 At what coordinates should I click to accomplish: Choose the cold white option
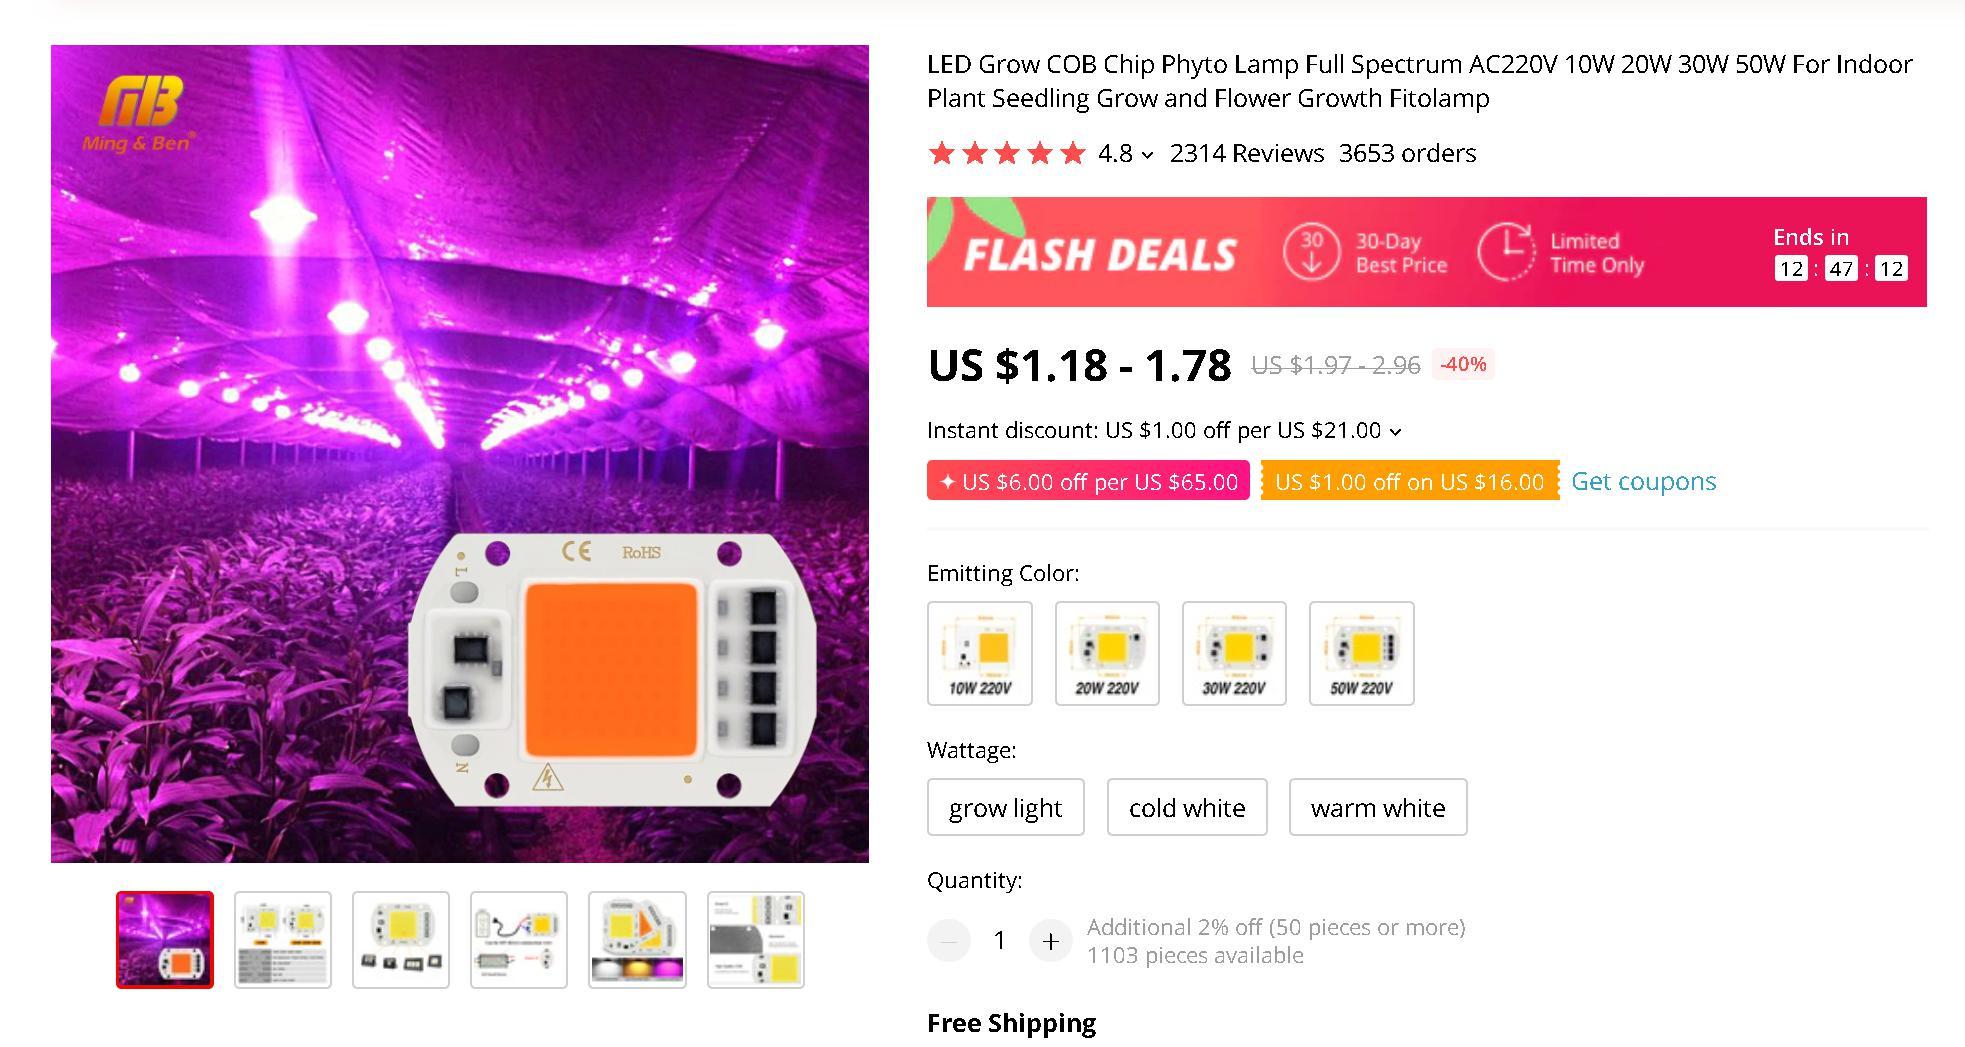pyautogui.click(x=1187, y=807)
